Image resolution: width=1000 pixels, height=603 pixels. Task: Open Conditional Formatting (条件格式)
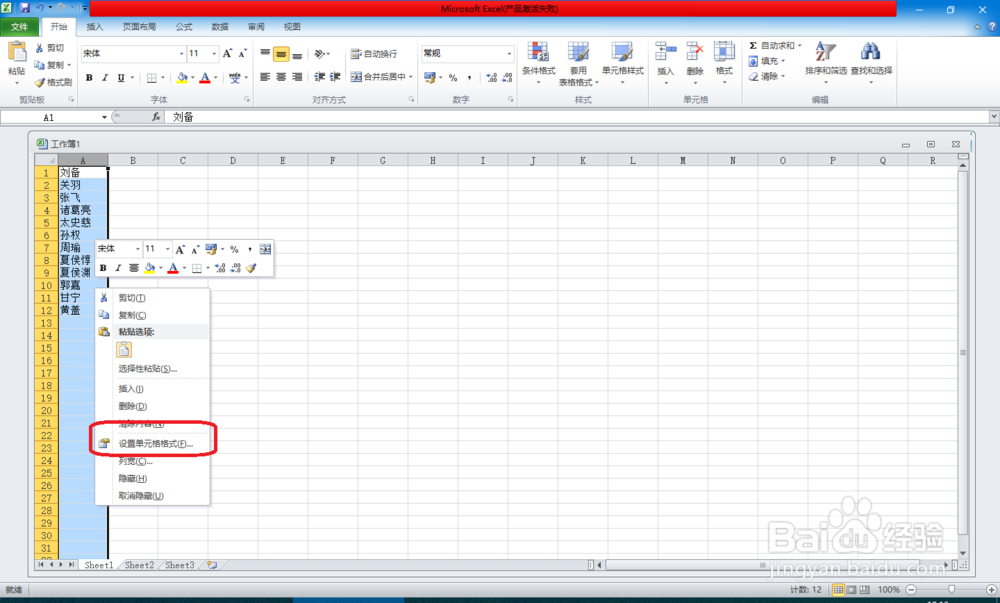pyautogui.click(x=538, y=64)
